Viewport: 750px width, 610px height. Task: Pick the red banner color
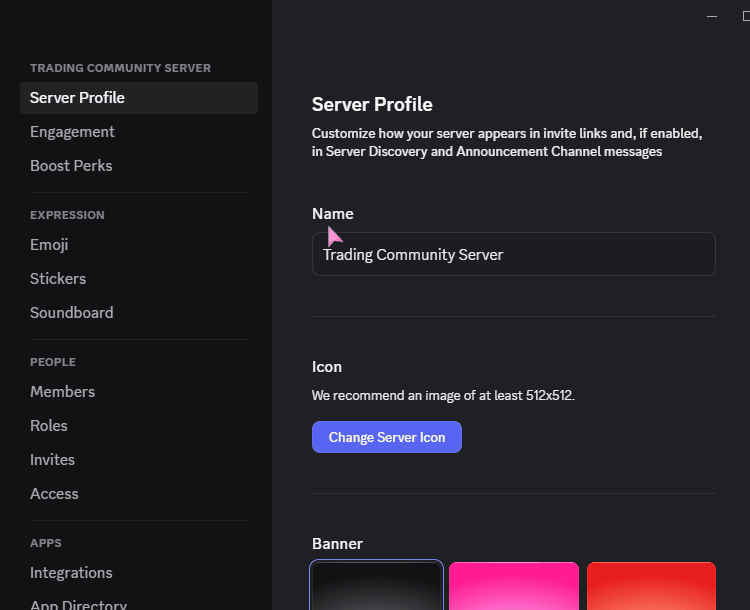pyautogui.click(x=651, y=586)
